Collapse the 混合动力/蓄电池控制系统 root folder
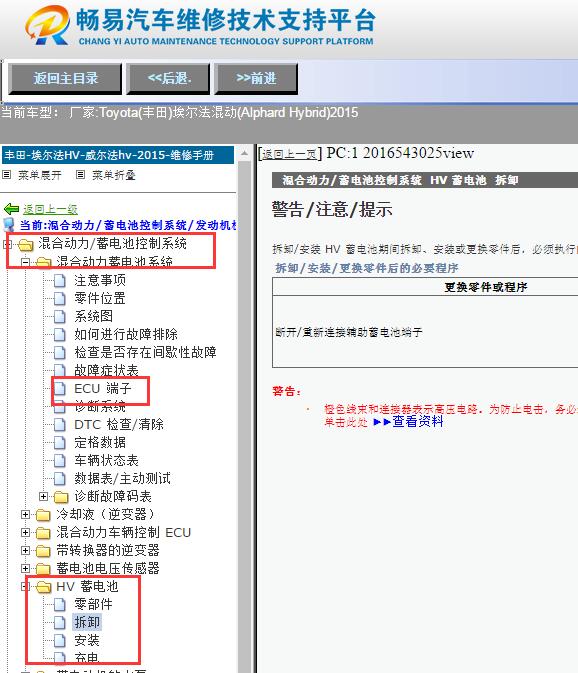 7,244
